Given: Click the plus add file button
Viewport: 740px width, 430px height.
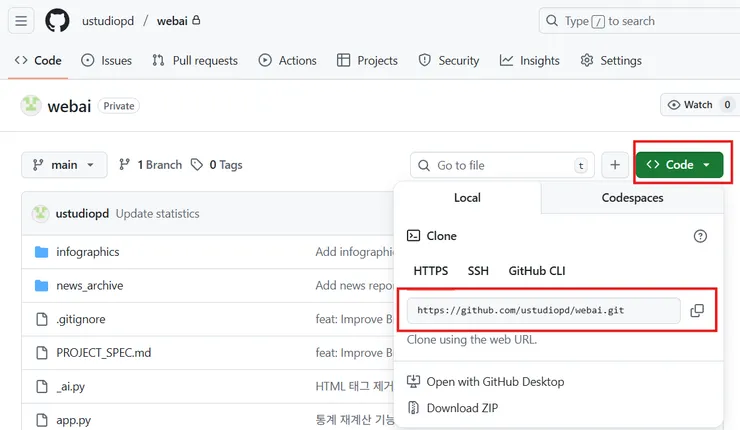Looking at the screenshot, I should [615, 165].
